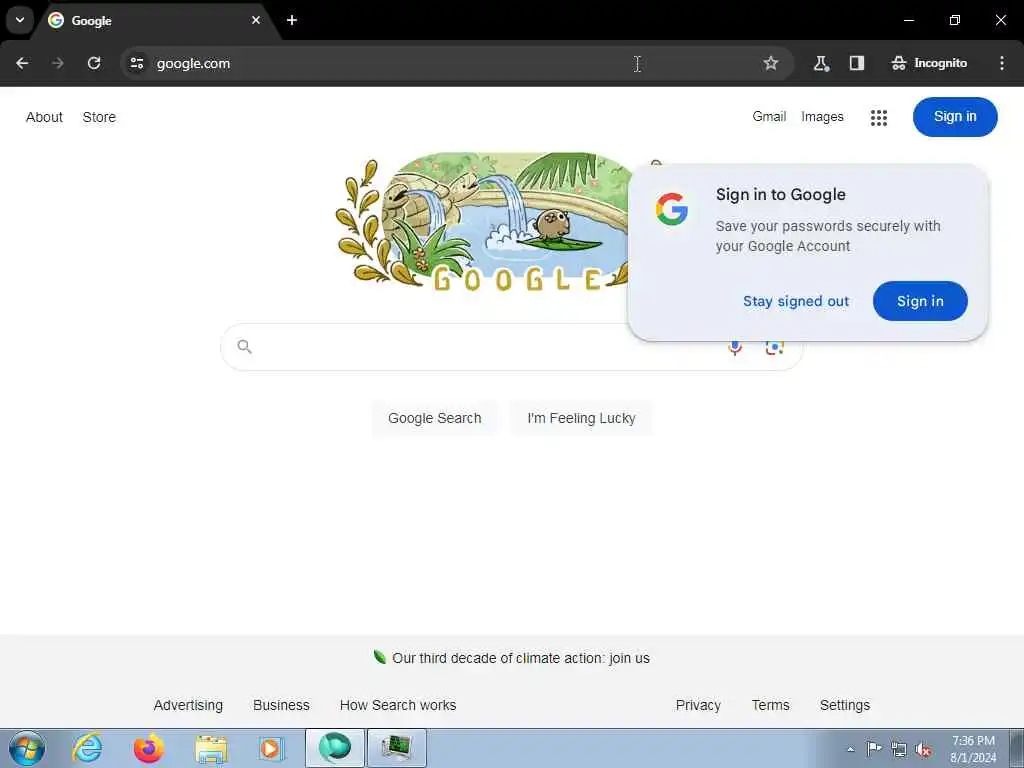This screenshot has width=1024, height=768.
Task: Open the About link
Action: tap(44, 117)
